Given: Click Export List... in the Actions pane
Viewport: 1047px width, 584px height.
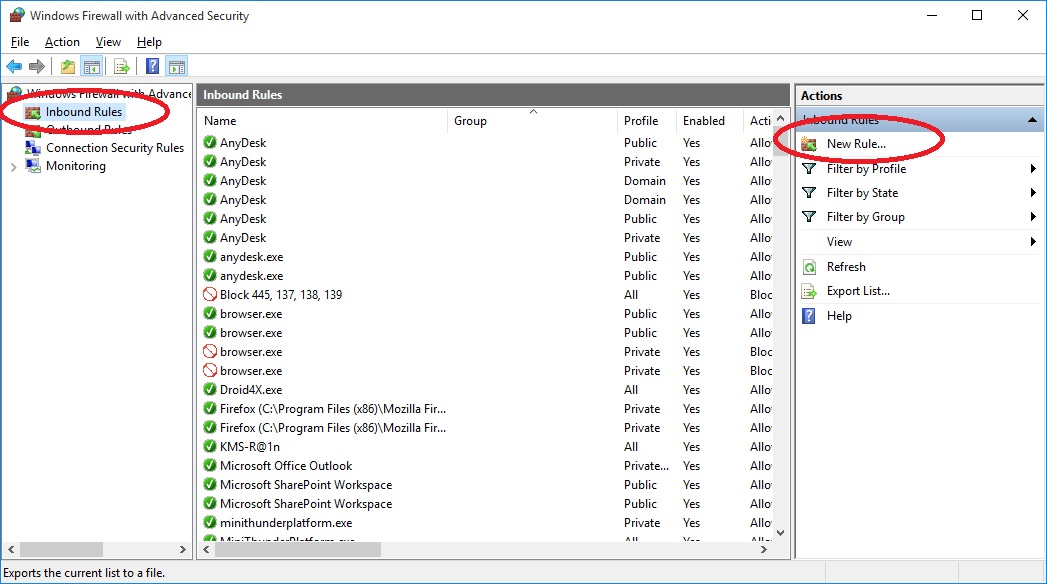Looking at the screenshot, I should pos(858,291).
